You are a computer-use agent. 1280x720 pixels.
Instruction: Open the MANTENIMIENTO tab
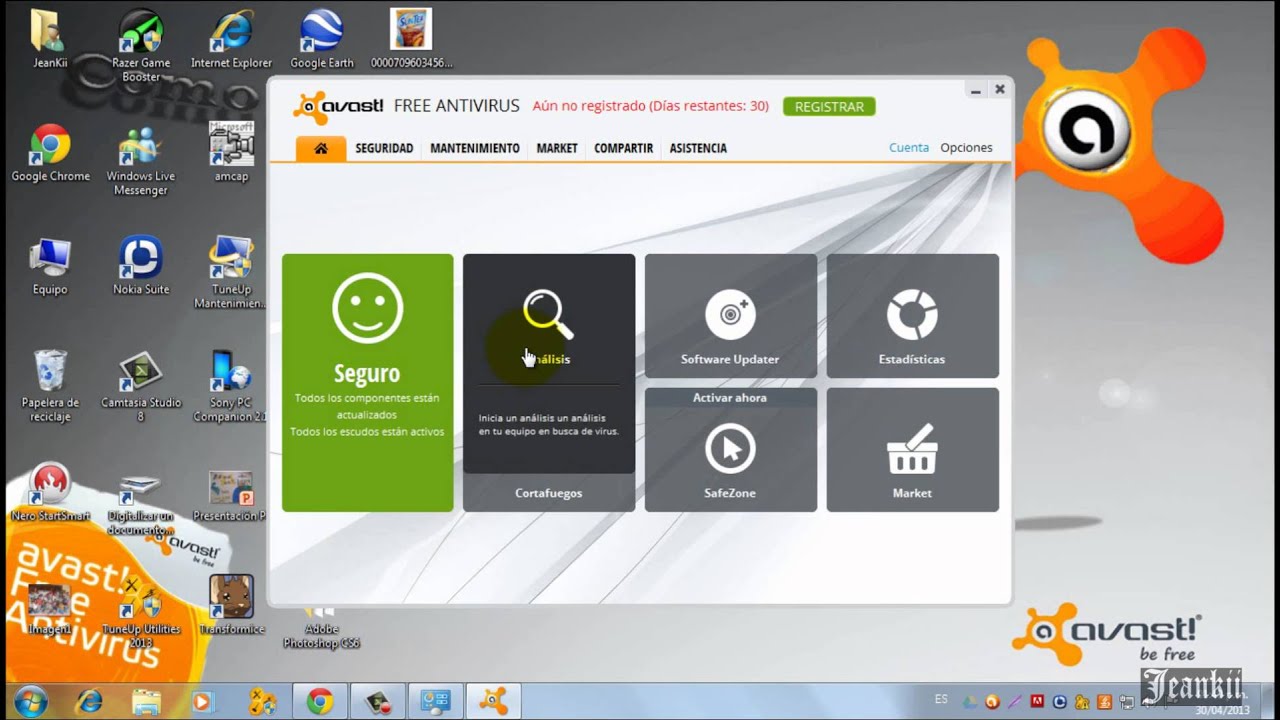click(x=475, y=148)
